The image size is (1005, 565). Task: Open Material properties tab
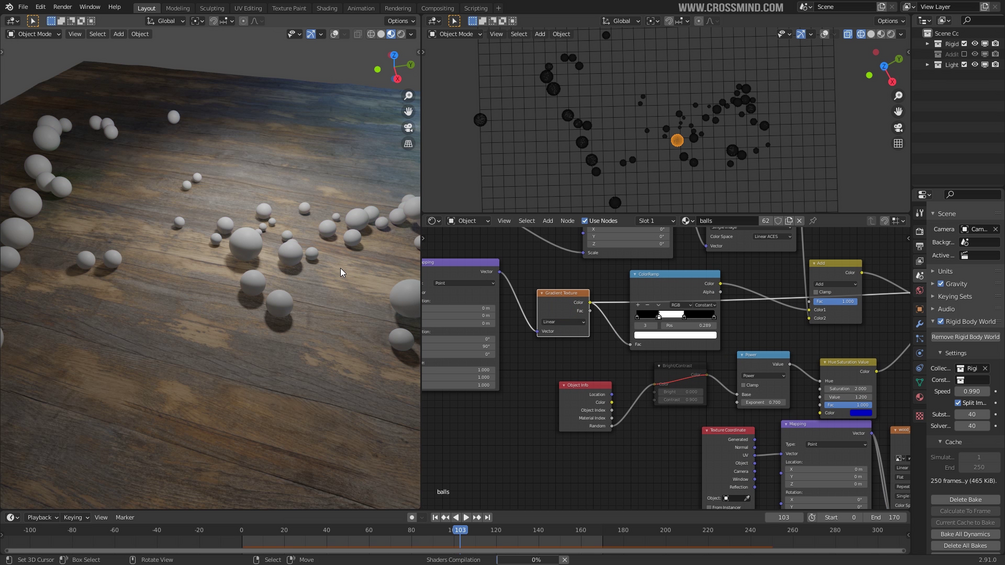[920, 397]
